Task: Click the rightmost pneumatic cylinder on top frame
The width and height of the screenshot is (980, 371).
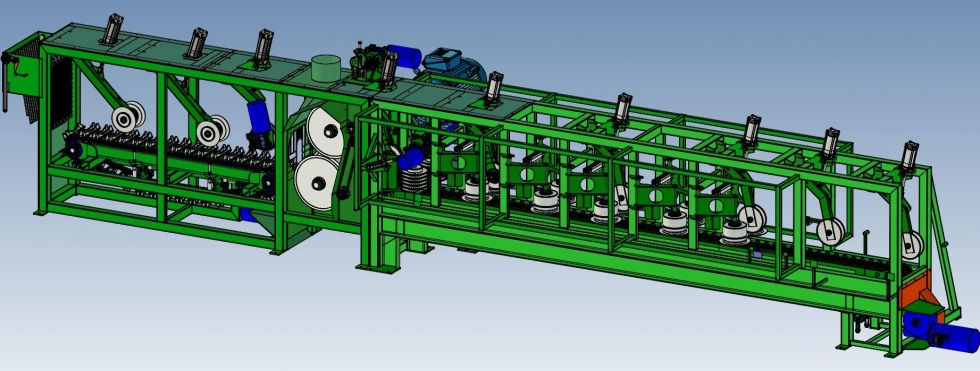Action: [909, 157]
